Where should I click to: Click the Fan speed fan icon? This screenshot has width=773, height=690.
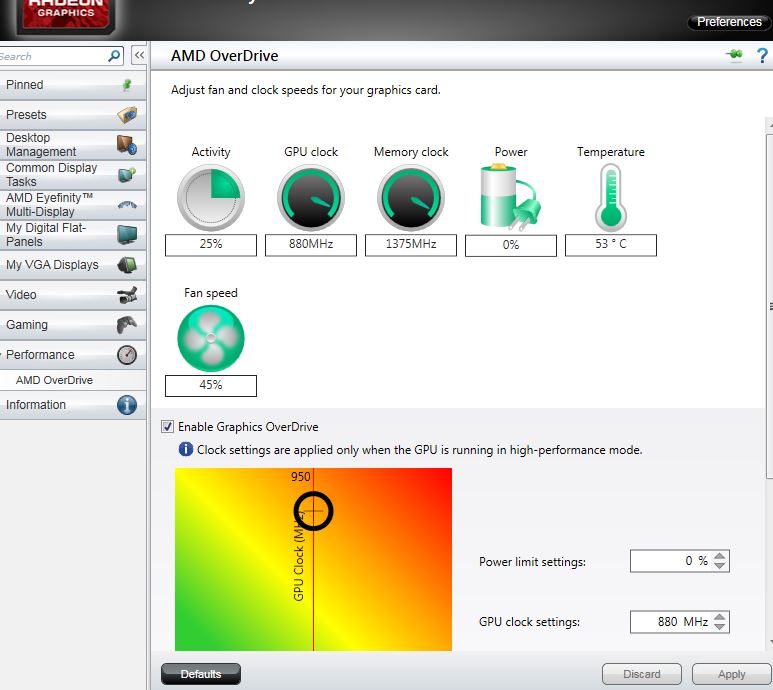211,338
